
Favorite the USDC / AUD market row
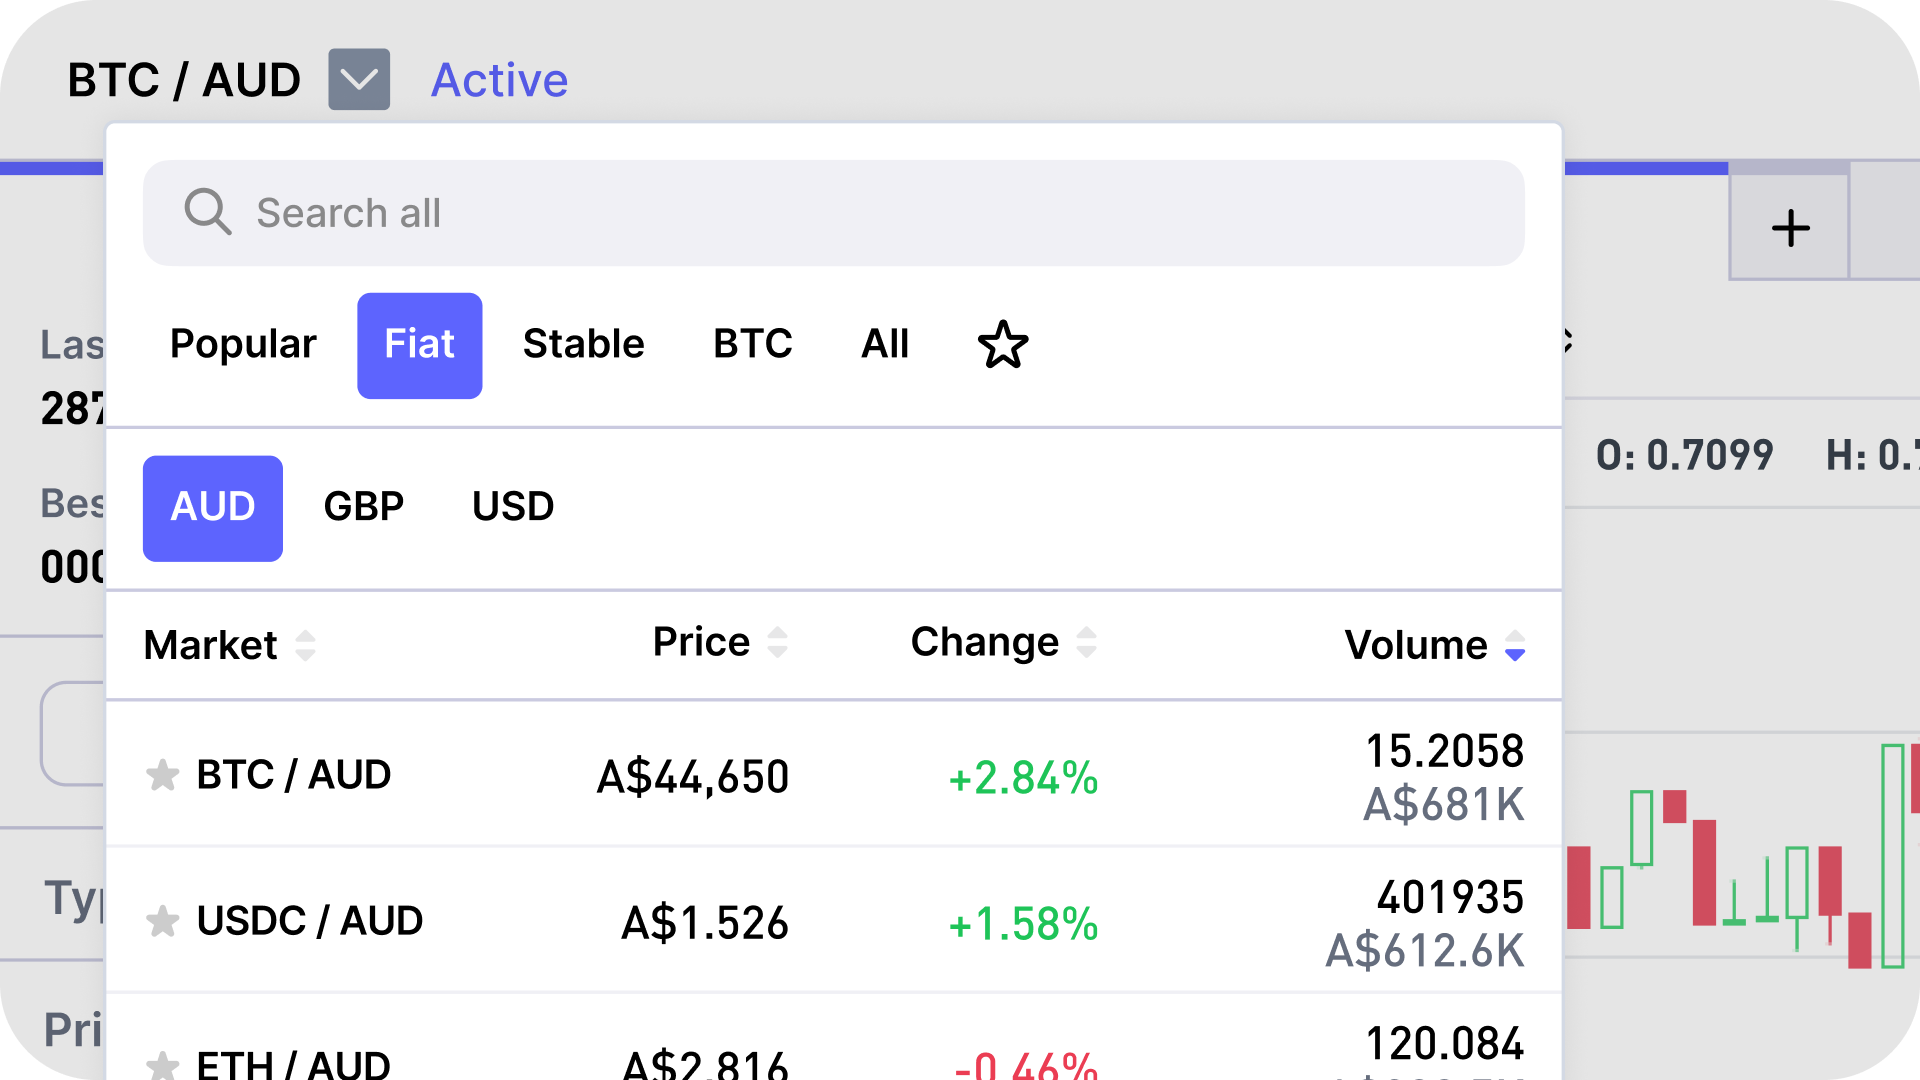[162, 922]
